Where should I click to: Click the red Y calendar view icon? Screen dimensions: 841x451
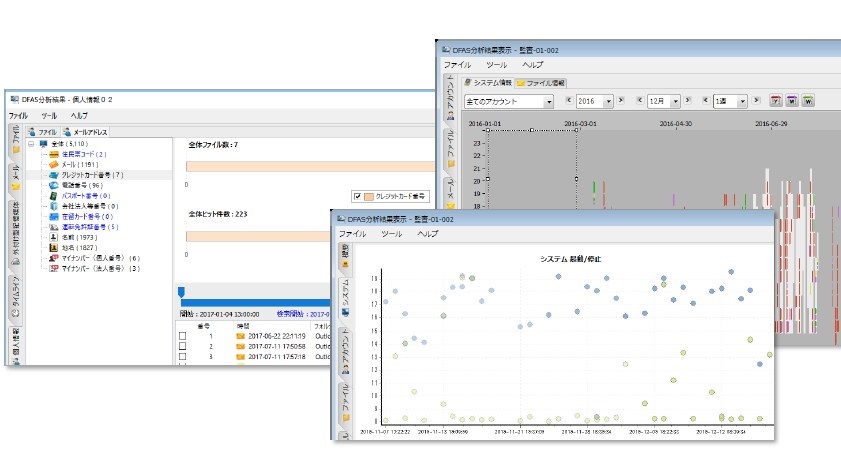click(775, 101)
